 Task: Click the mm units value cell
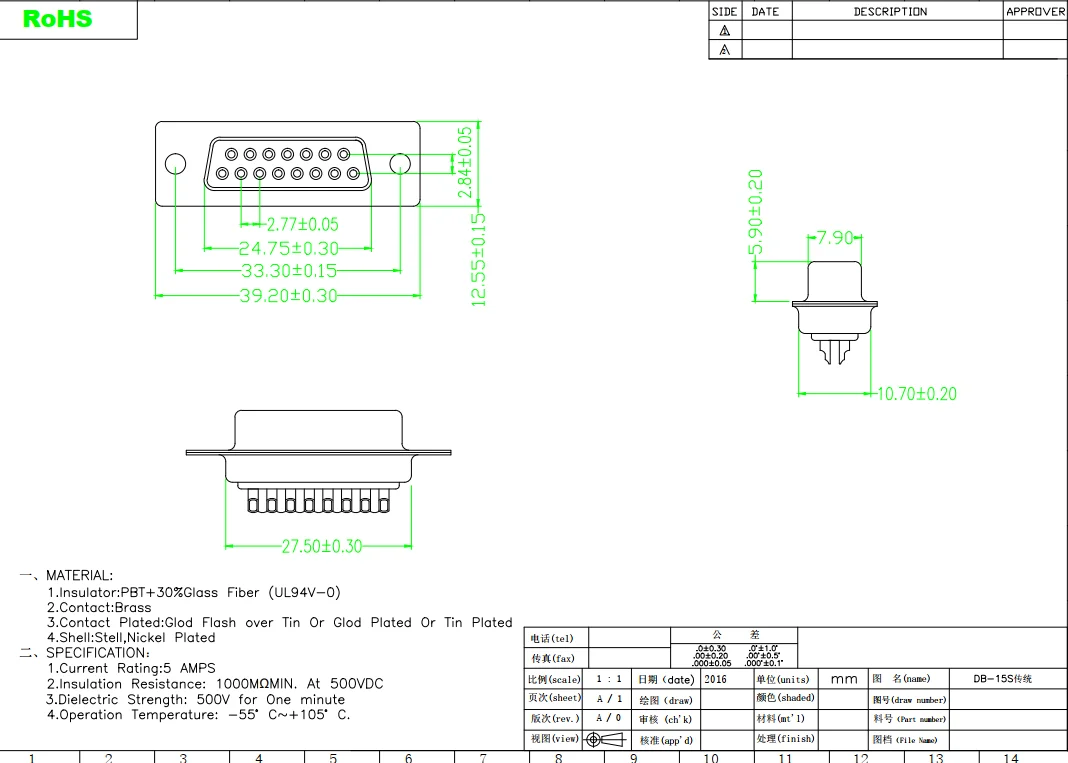(844, 679)
